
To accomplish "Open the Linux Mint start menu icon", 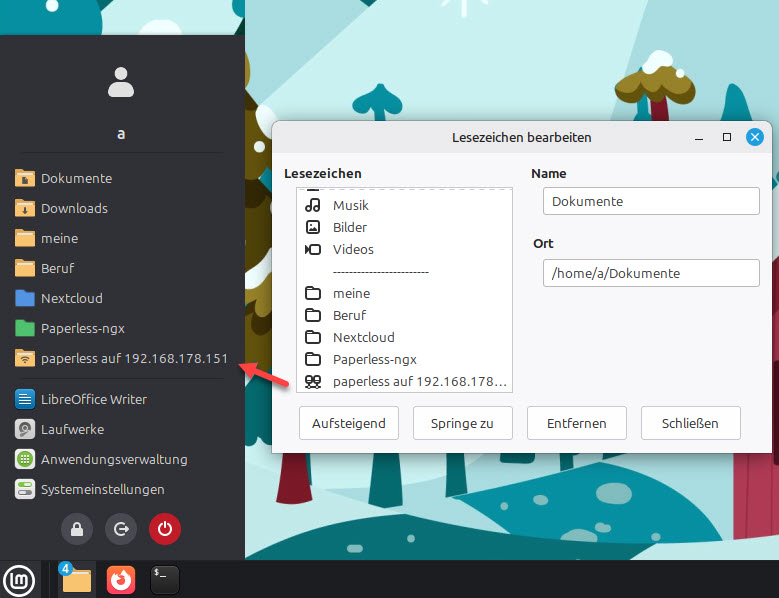I will pos(19,579).
